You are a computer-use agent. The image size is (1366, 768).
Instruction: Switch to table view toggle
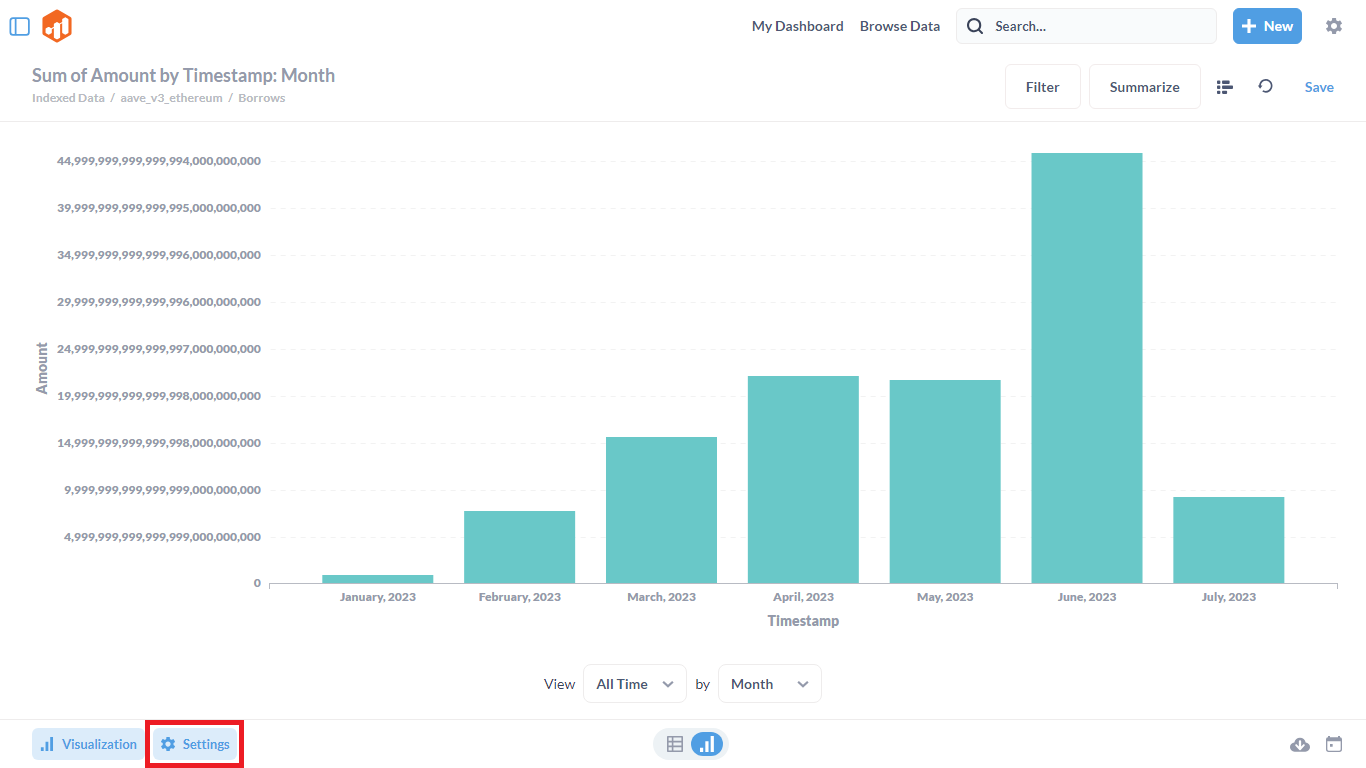(675, 744)
